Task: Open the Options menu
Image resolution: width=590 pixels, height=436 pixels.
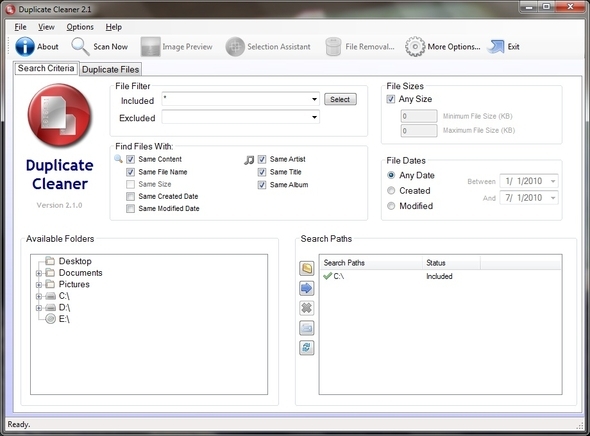Action: tap(80, 27)
